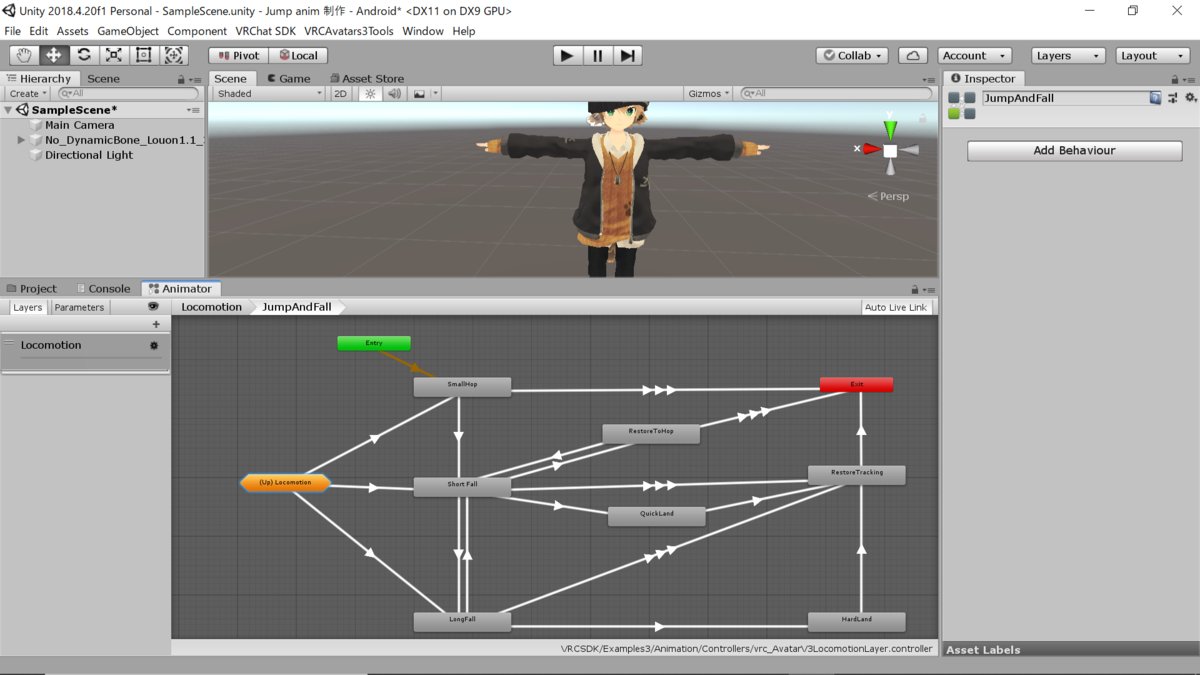Toggle 2D scene view mode
This screenshot has height=675, width=1200.
pyautogui.click(x=340, y=93)
